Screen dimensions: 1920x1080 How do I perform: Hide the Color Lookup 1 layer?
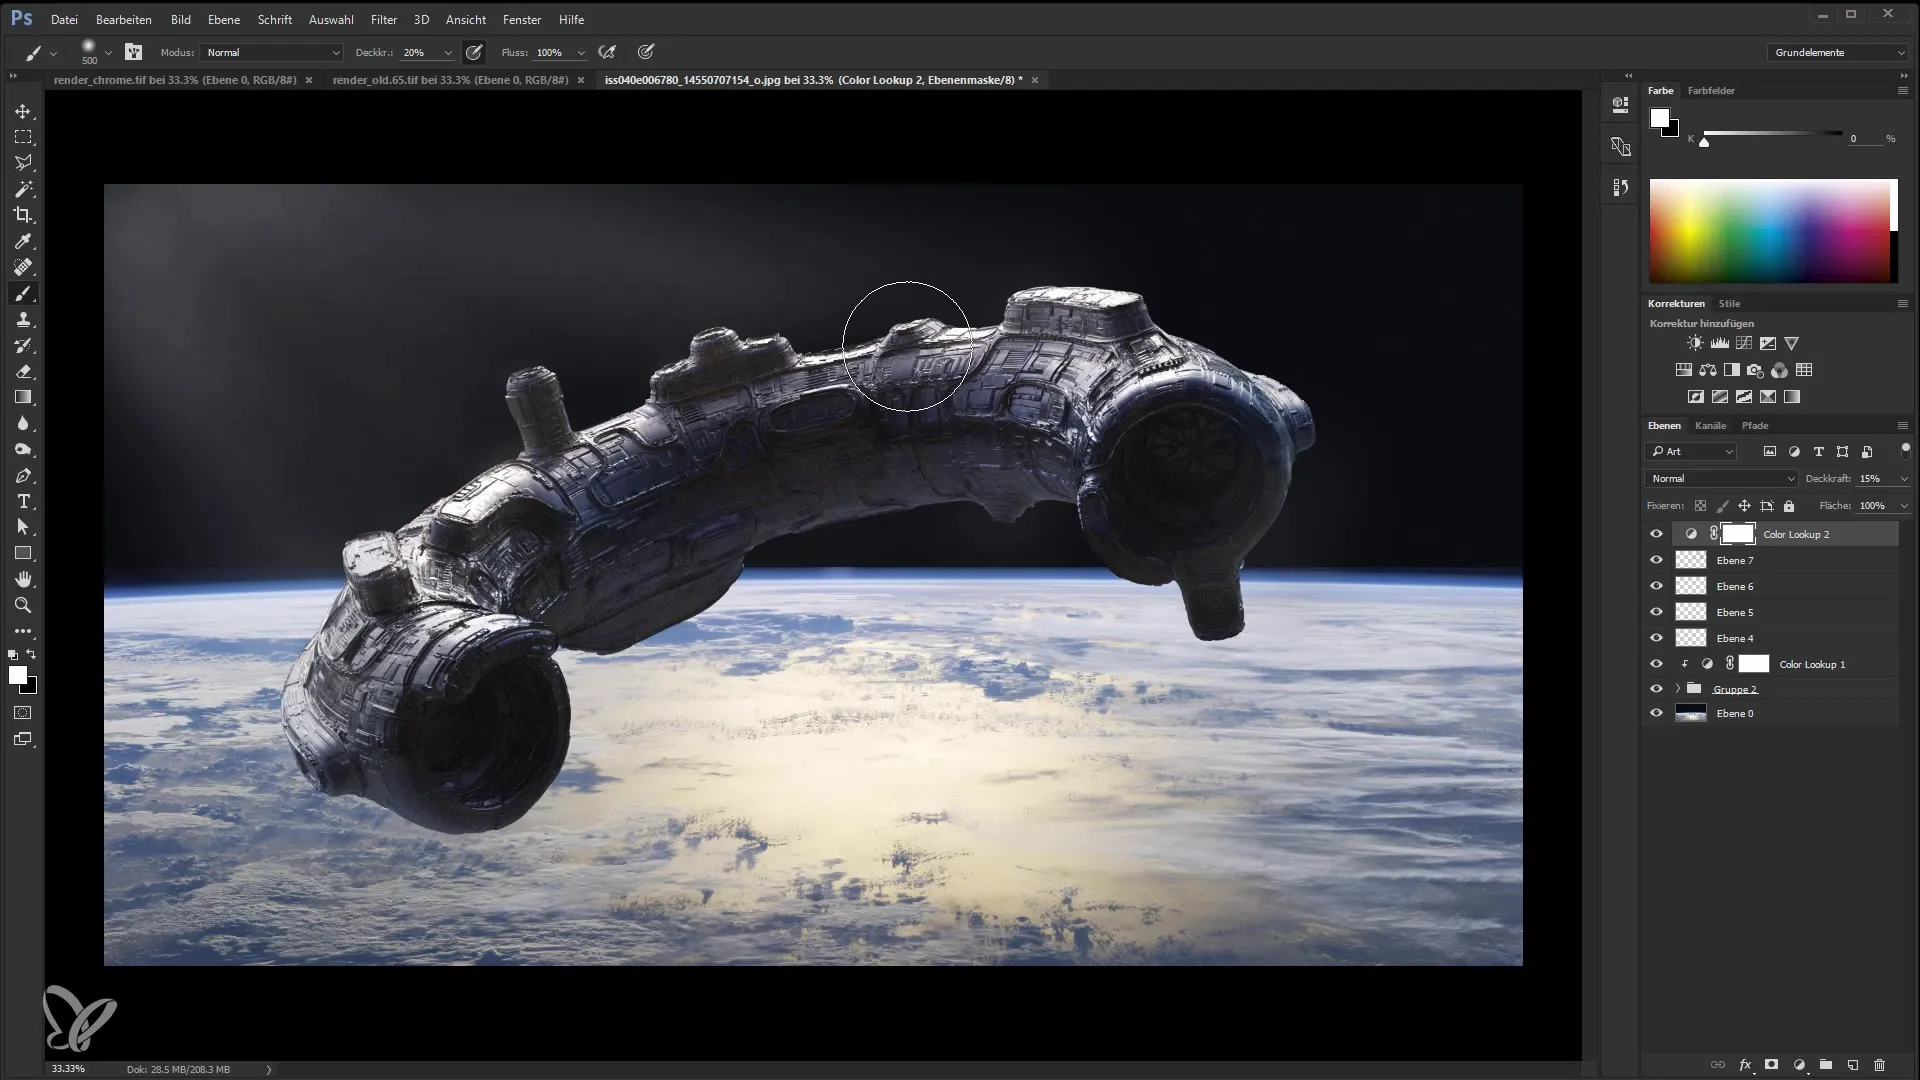[x=1656, y=664]
